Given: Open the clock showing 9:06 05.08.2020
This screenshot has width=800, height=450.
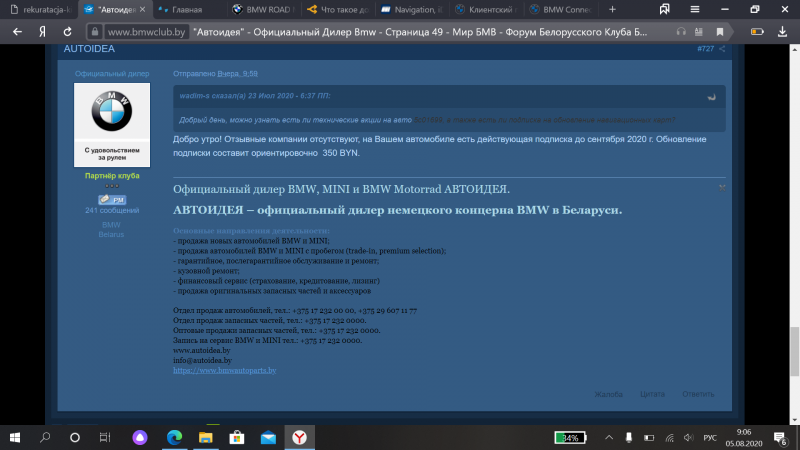Looking at the screenshot, I should pos(744,437).
